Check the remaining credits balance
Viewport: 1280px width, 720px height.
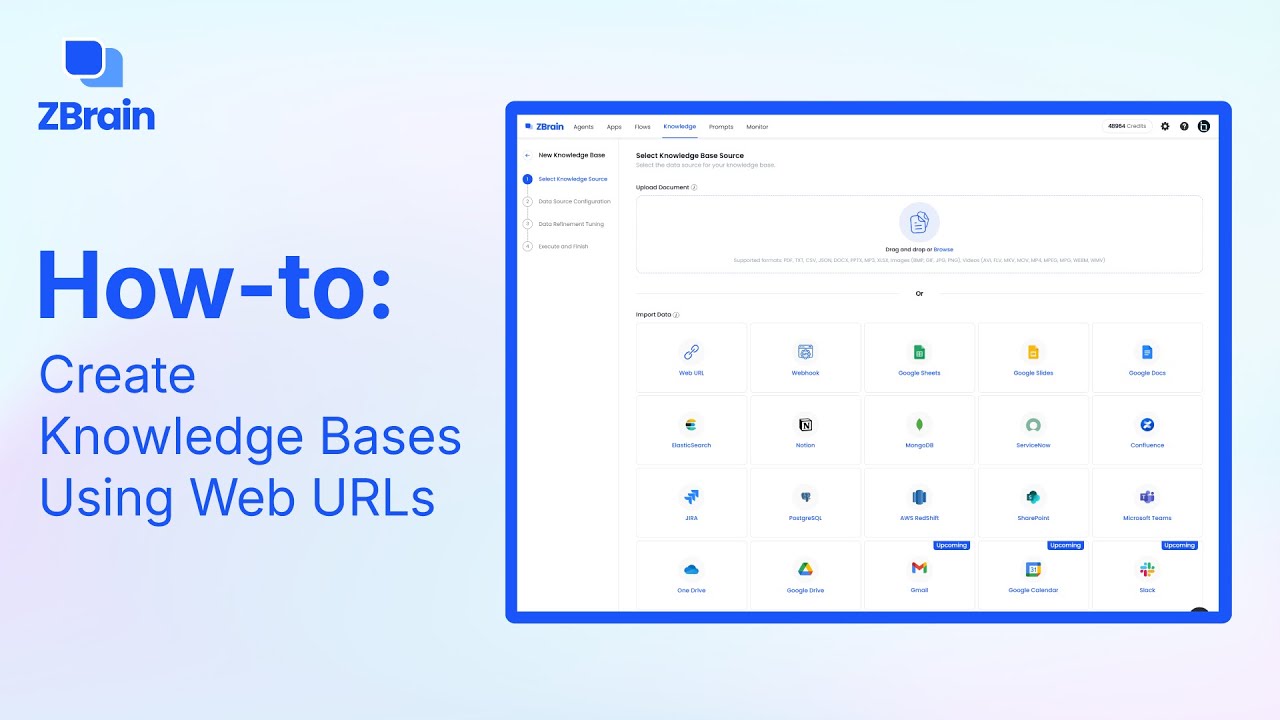tap(1126, 126)
